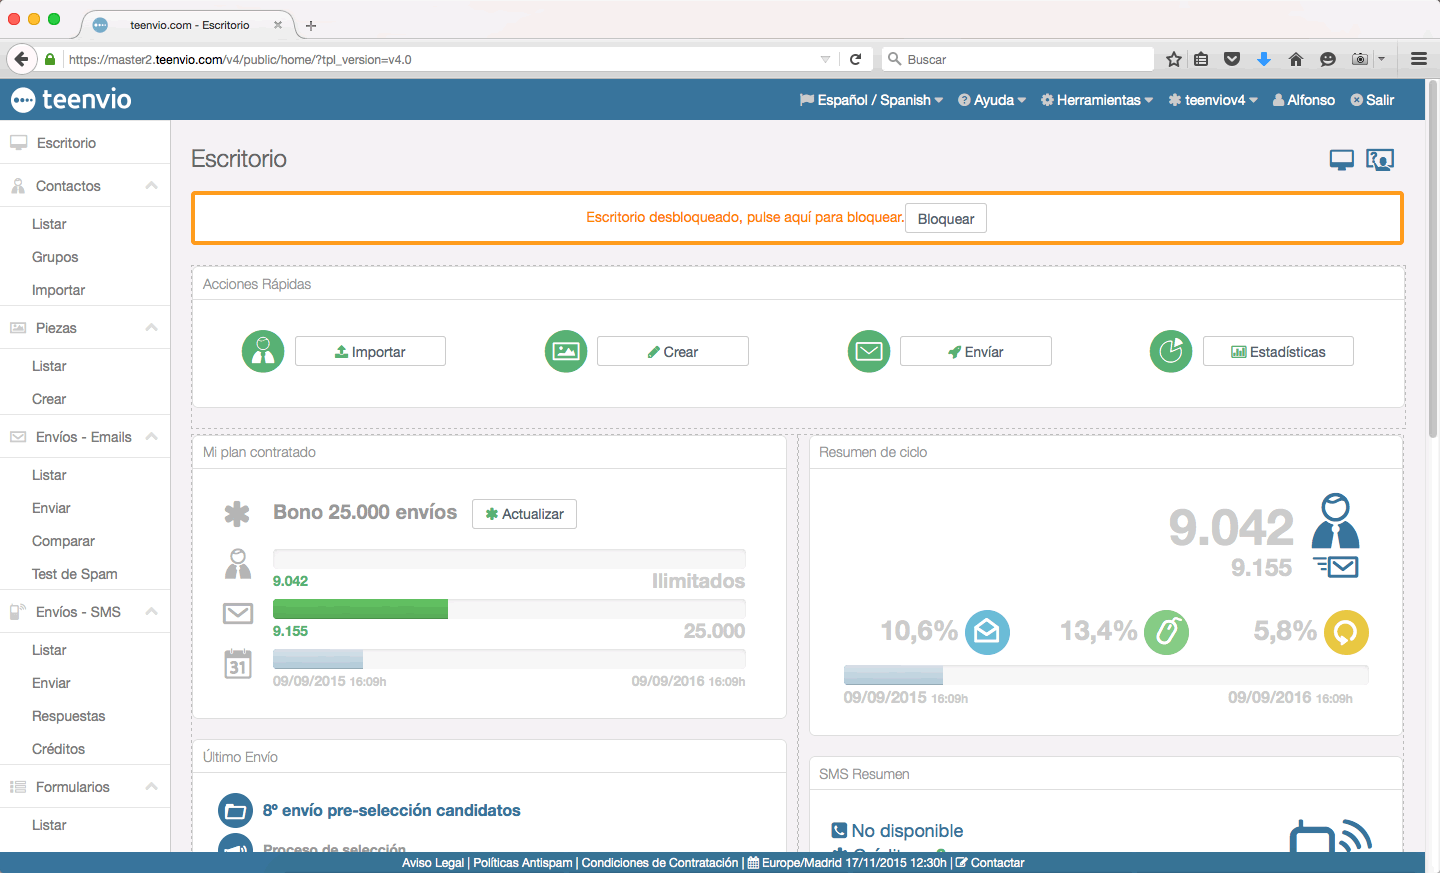
Task: Click the blue folder icon in Último Envío
Action: (x=235, y=811)
